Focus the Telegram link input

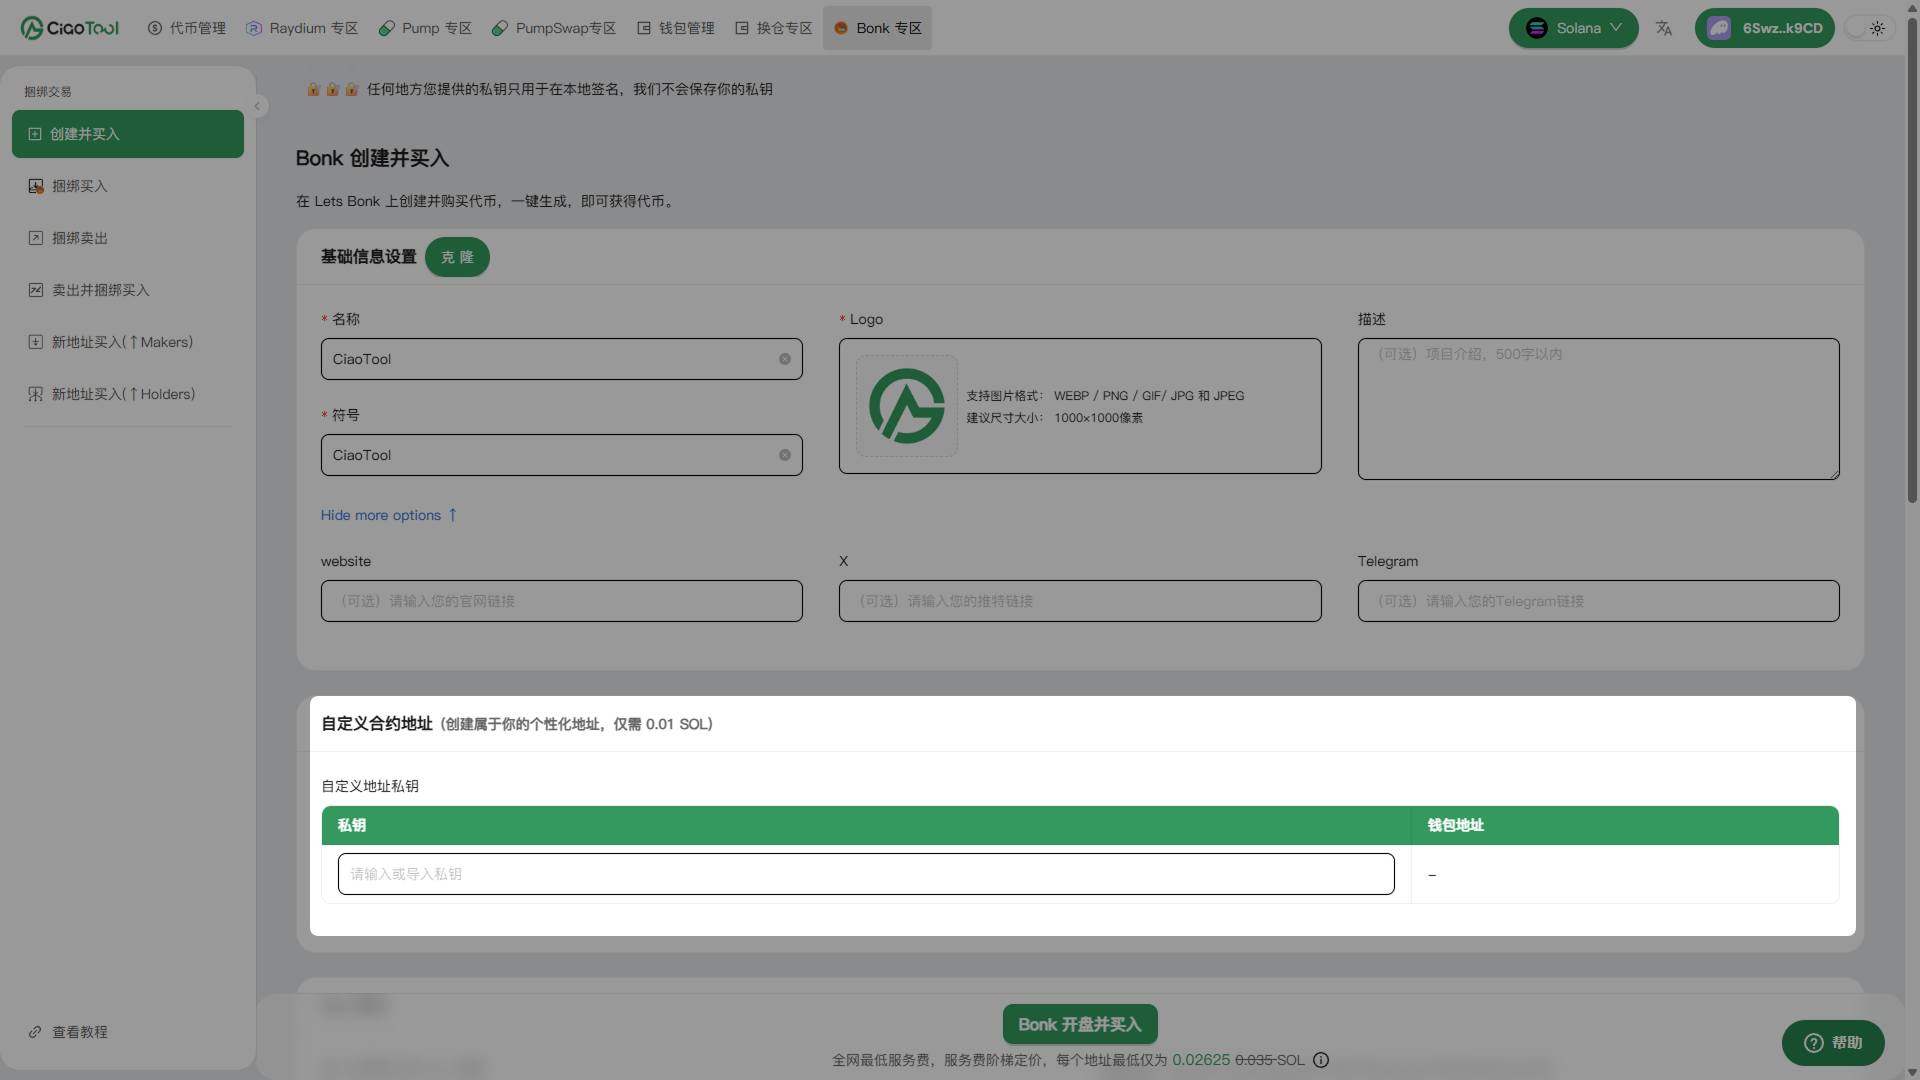(x=1598, y=601)
